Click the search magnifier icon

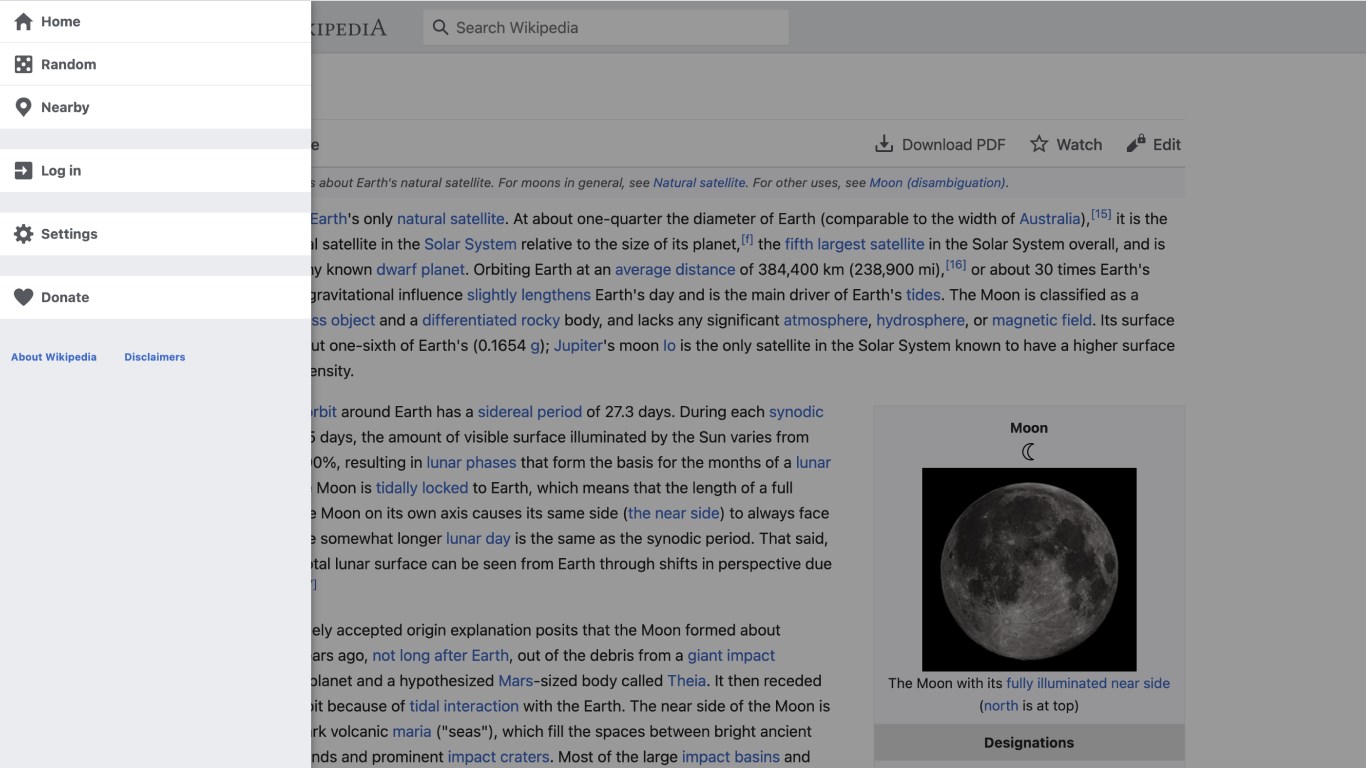(441, 27)
